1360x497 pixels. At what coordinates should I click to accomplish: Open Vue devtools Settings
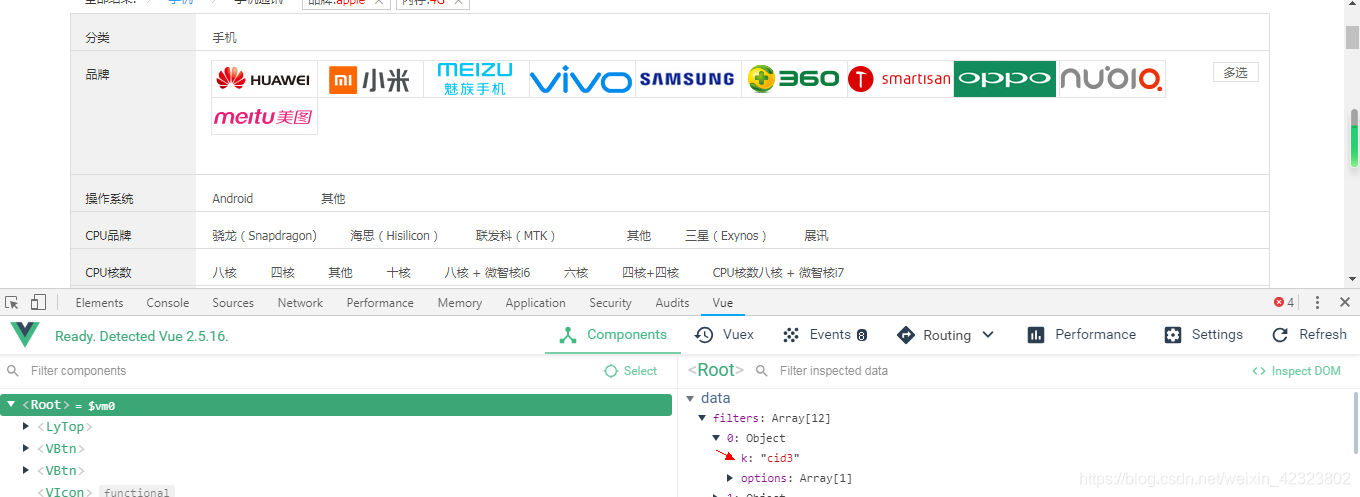(1204, 335)
